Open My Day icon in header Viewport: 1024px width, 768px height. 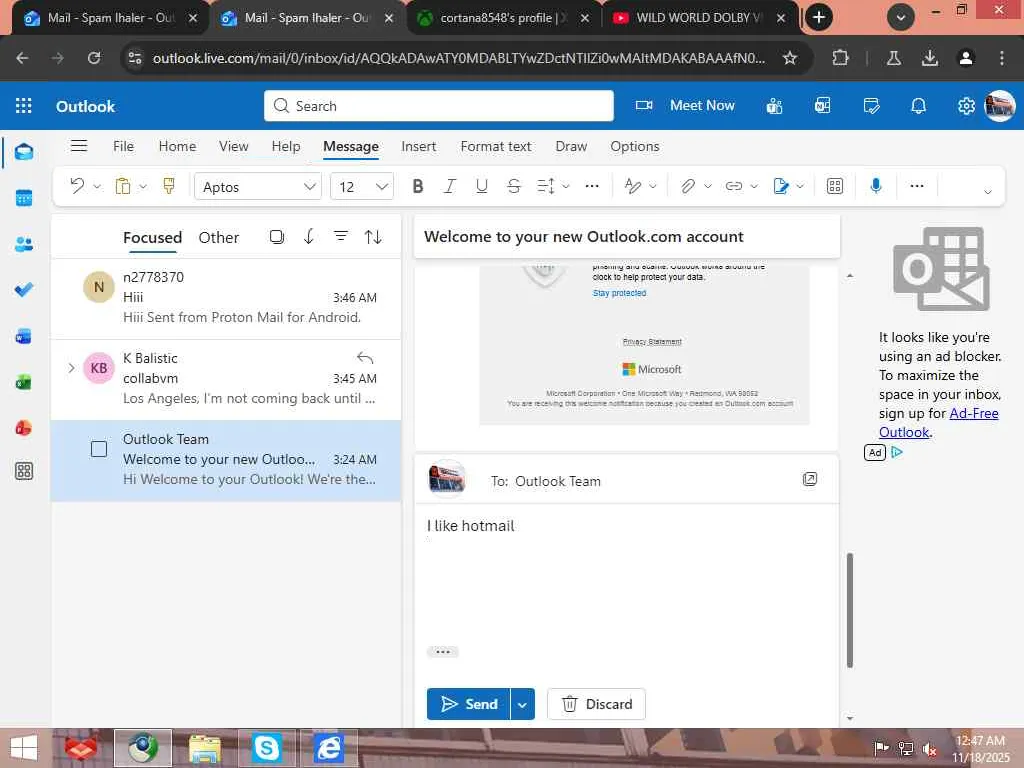pyautogui.click(x=871, y=106)
